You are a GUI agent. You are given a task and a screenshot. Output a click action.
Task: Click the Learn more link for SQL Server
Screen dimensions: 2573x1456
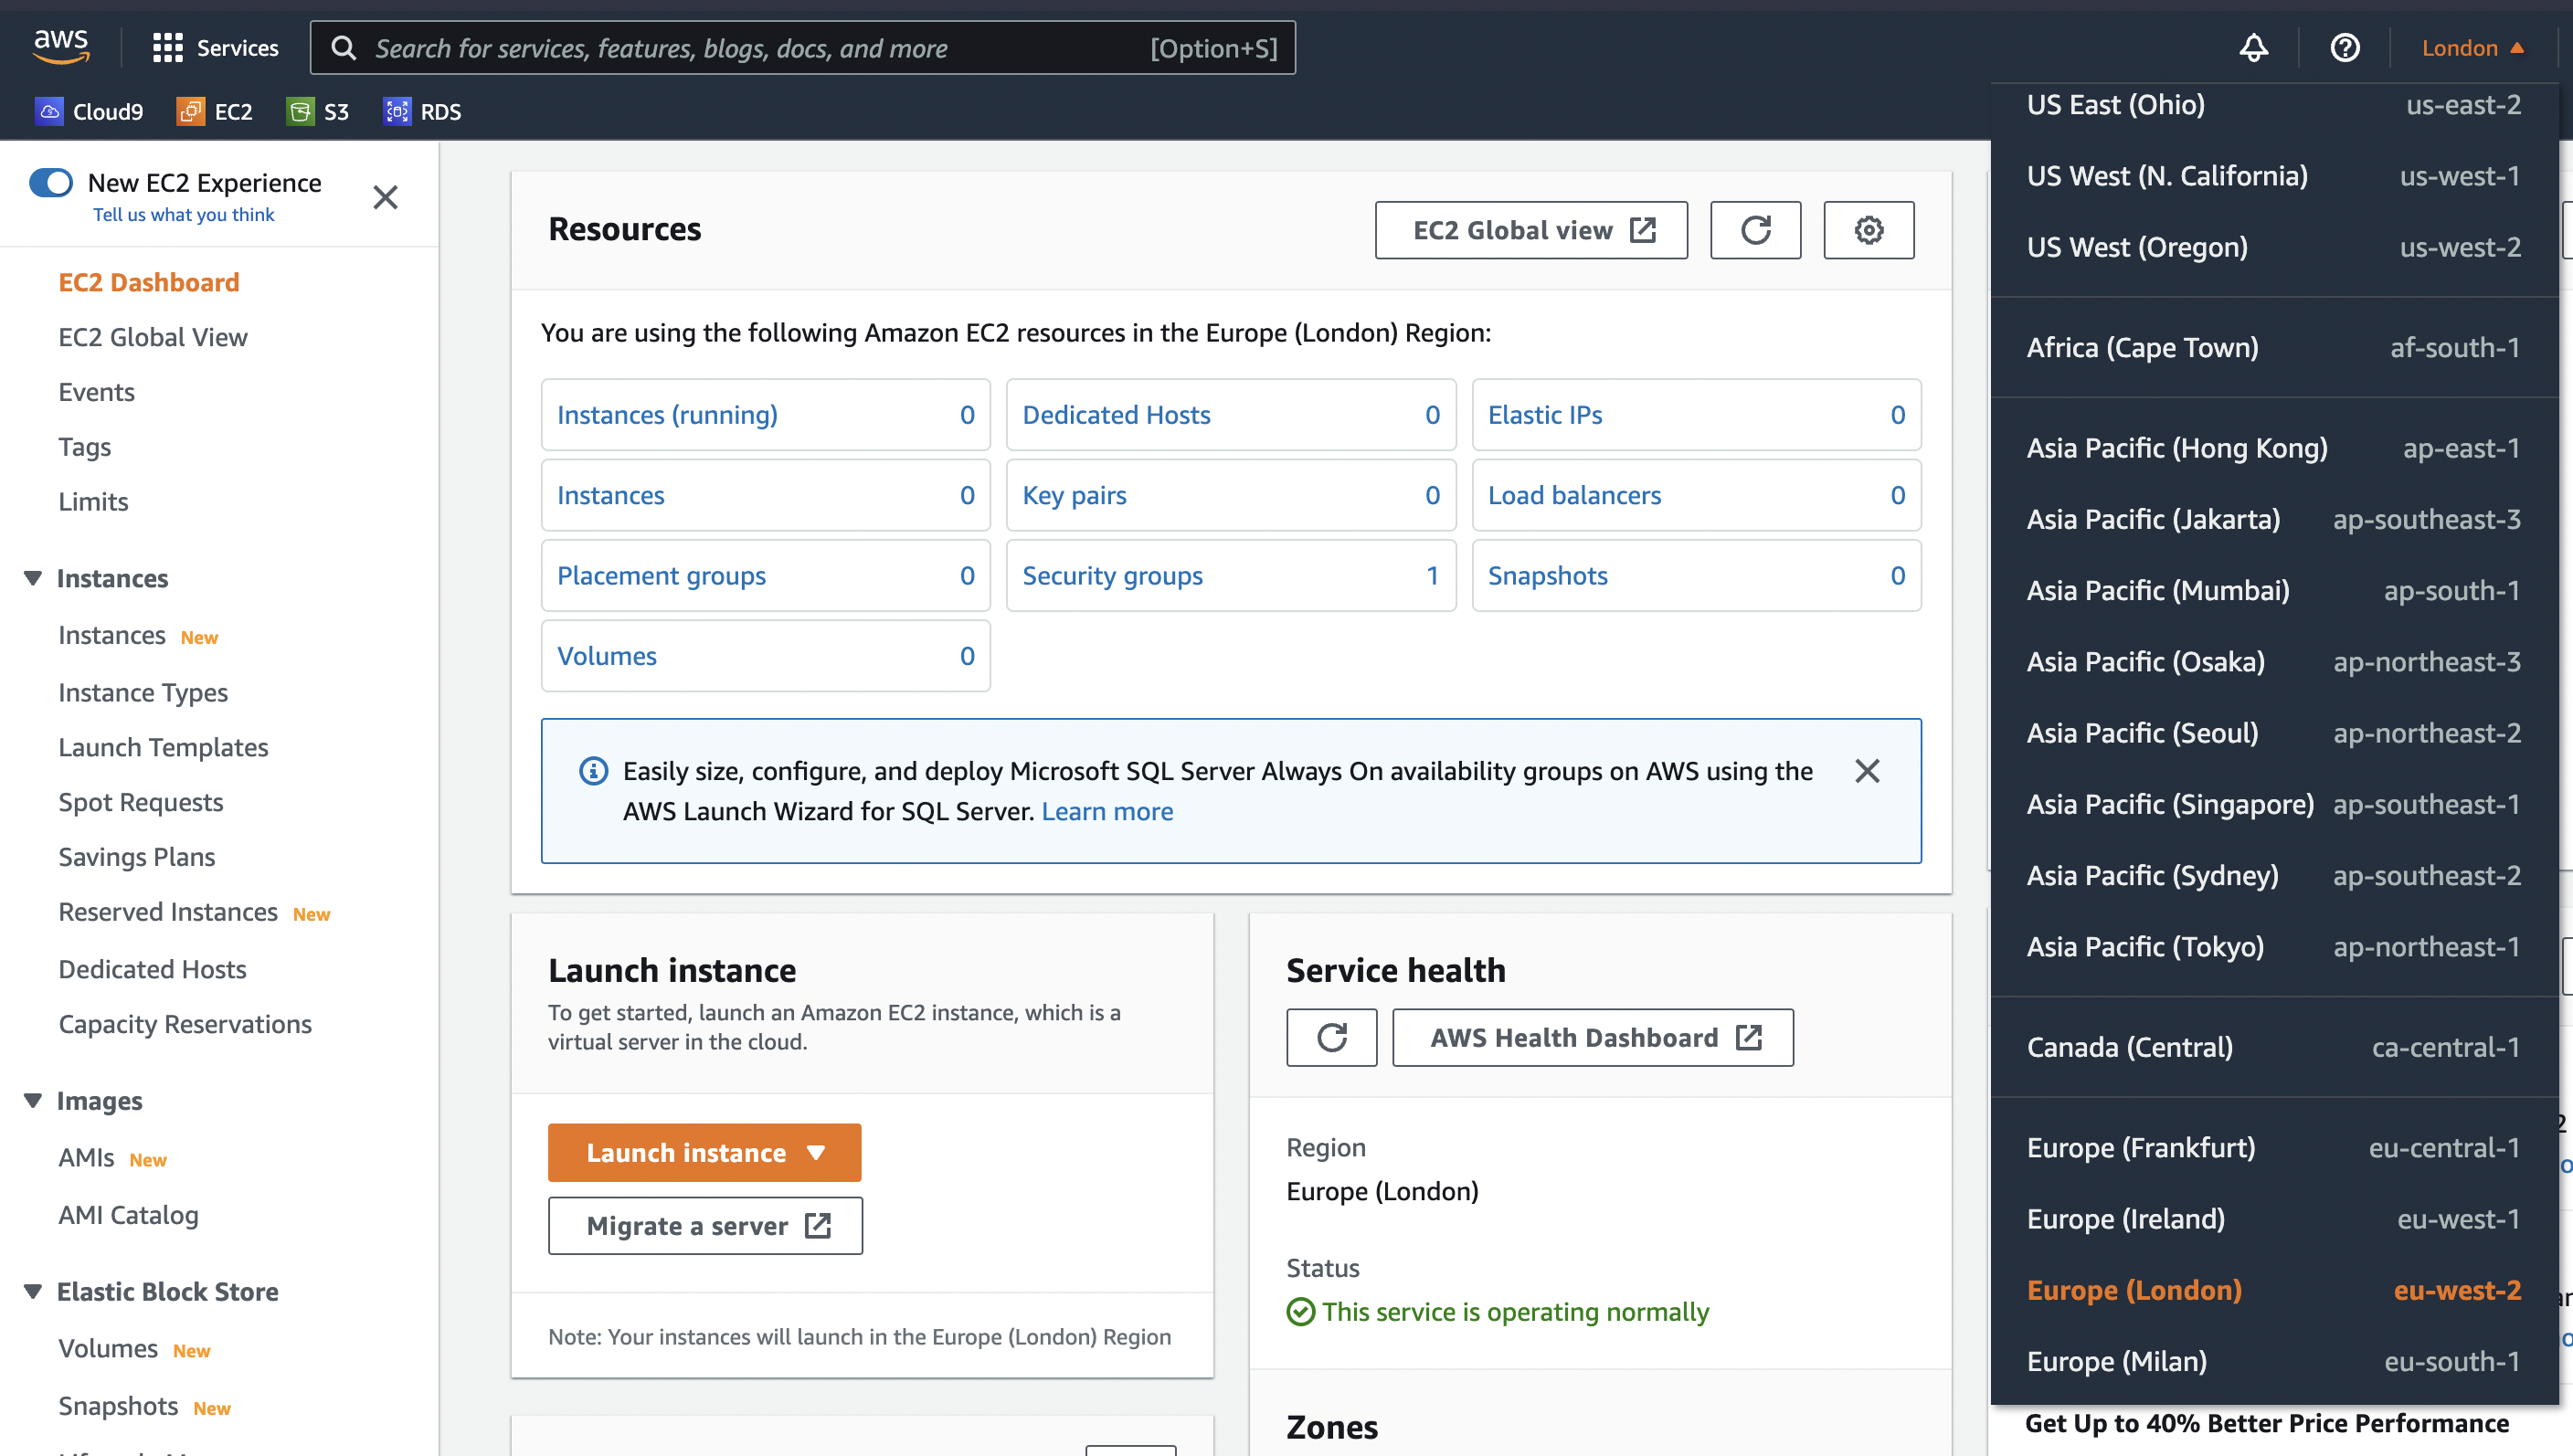pos(1106,811)
